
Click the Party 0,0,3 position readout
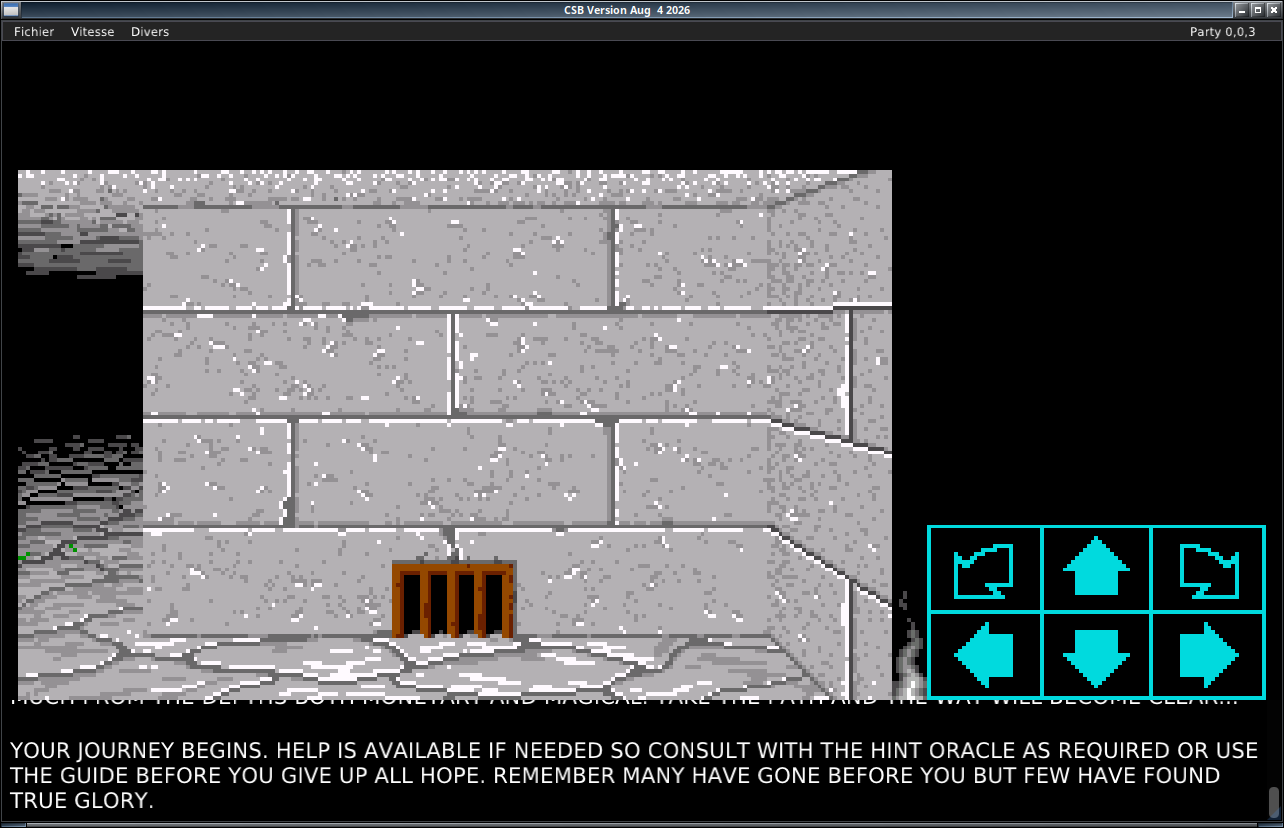pos(1222,32)
